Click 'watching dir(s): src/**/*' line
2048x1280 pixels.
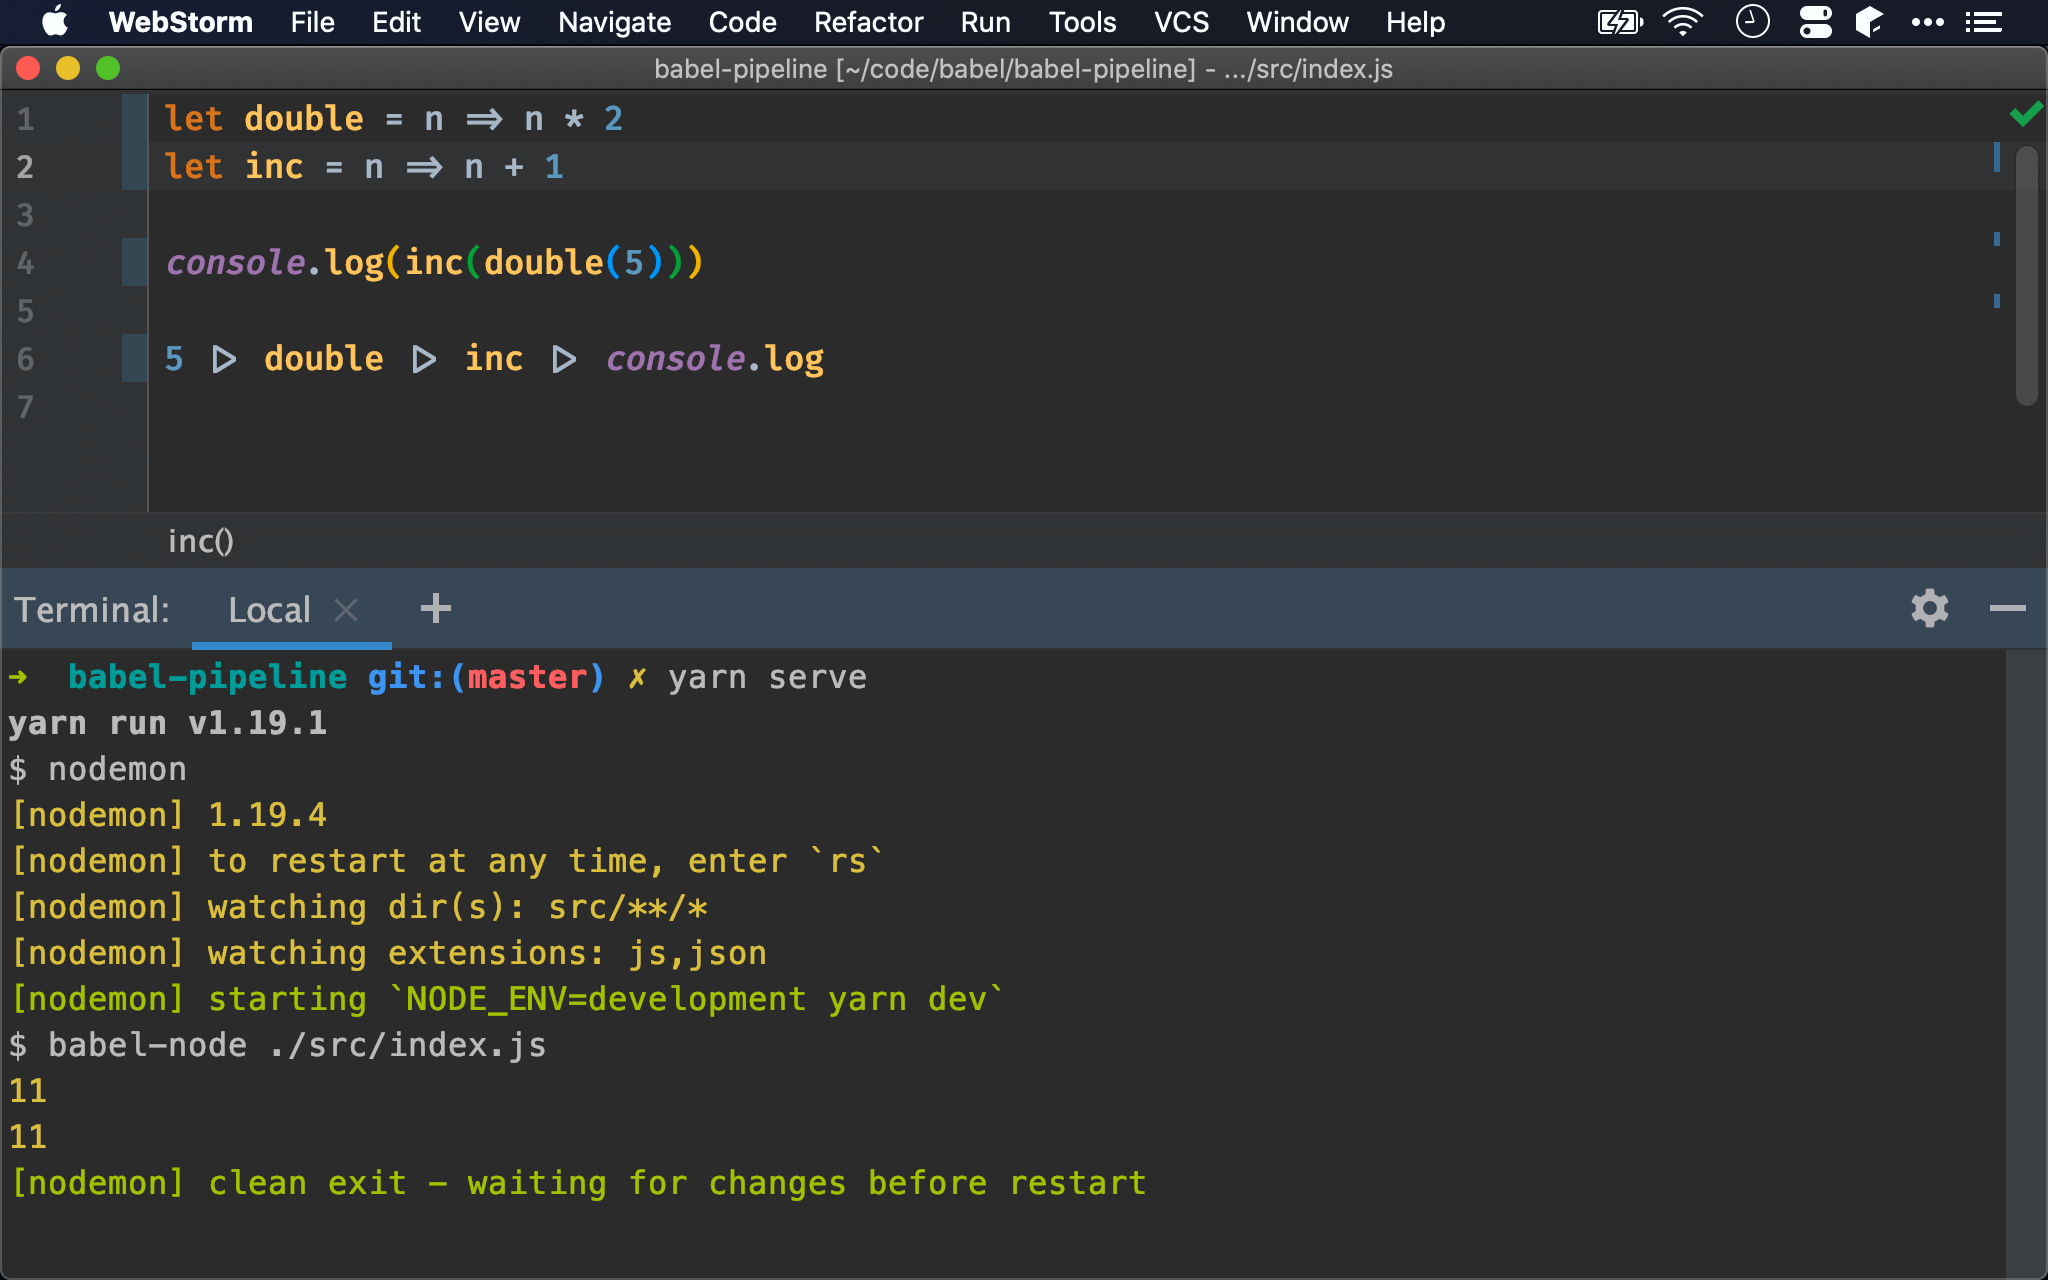(458, 907)
